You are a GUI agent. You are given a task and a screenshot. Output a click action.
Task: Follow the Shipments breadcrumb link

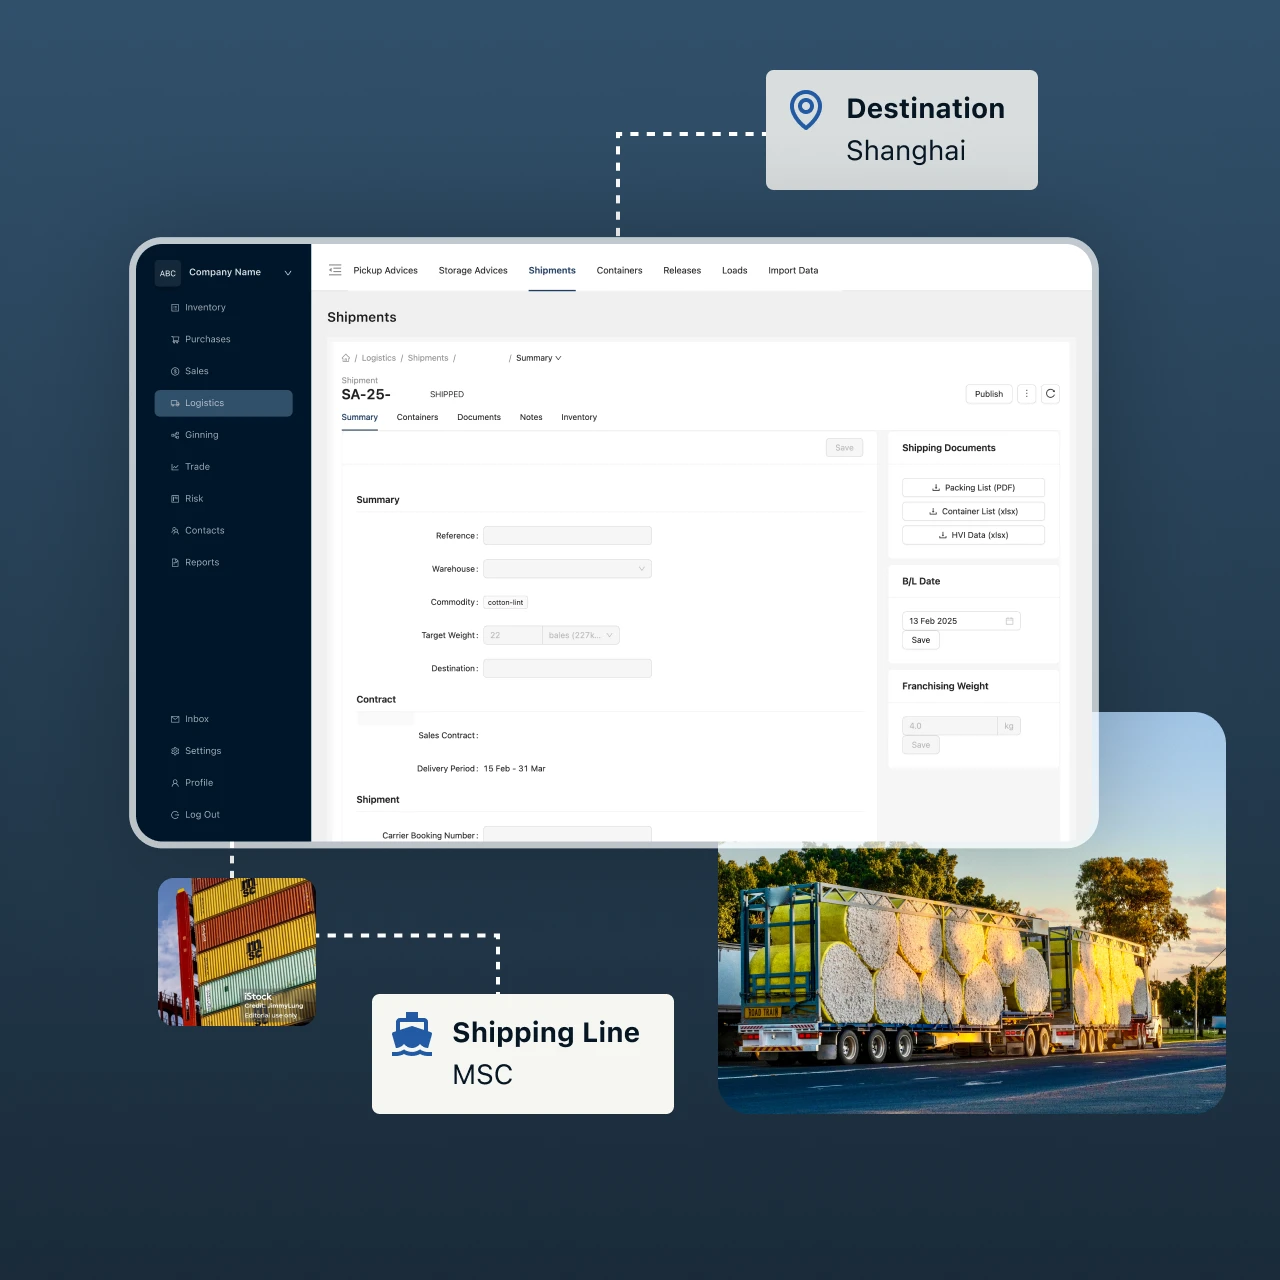coord(428,358)
